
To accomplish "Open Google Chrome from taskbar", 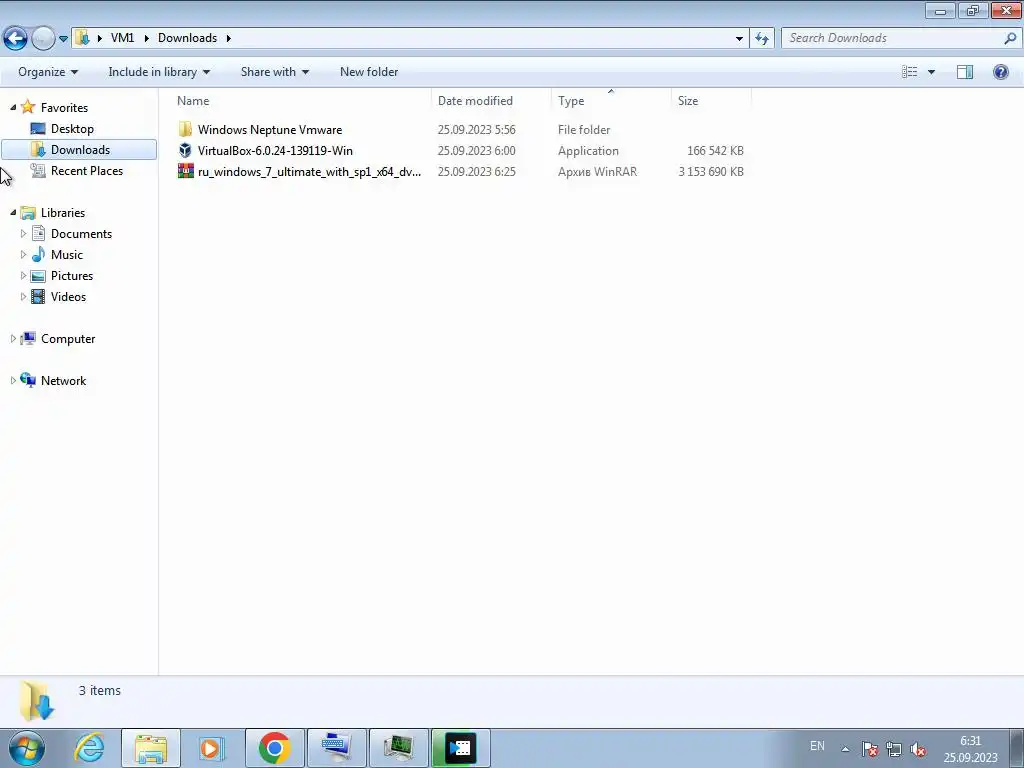I will [274, 748].
